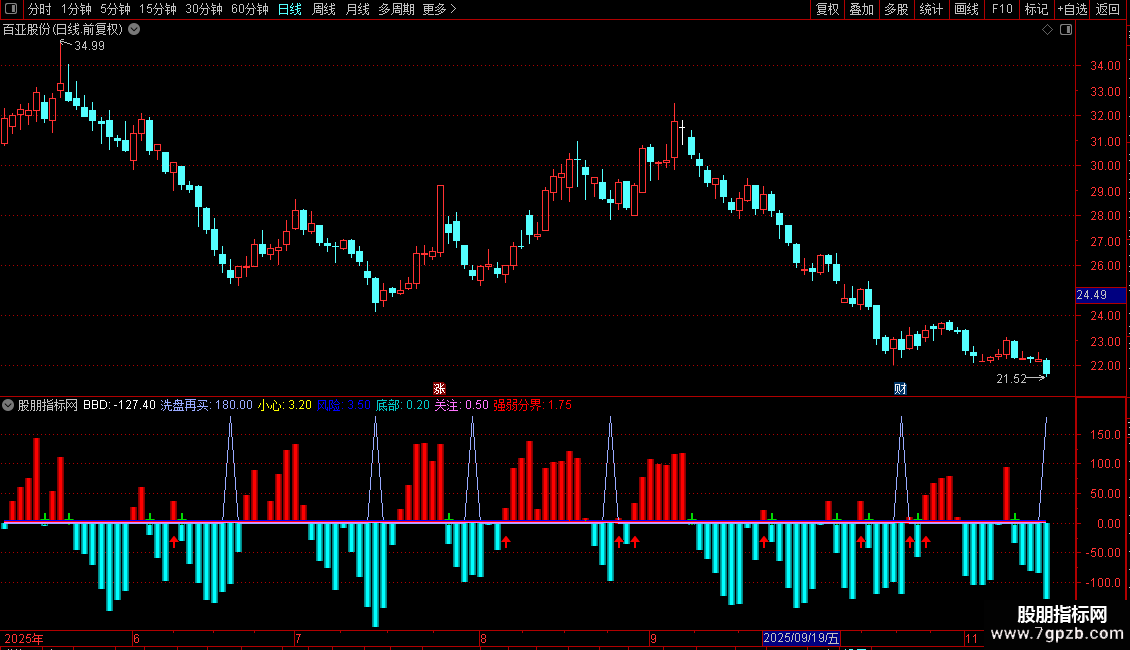Click the 关注: 0.50 indicator label
Screen dimensions: 1130x650
[461, 405]
